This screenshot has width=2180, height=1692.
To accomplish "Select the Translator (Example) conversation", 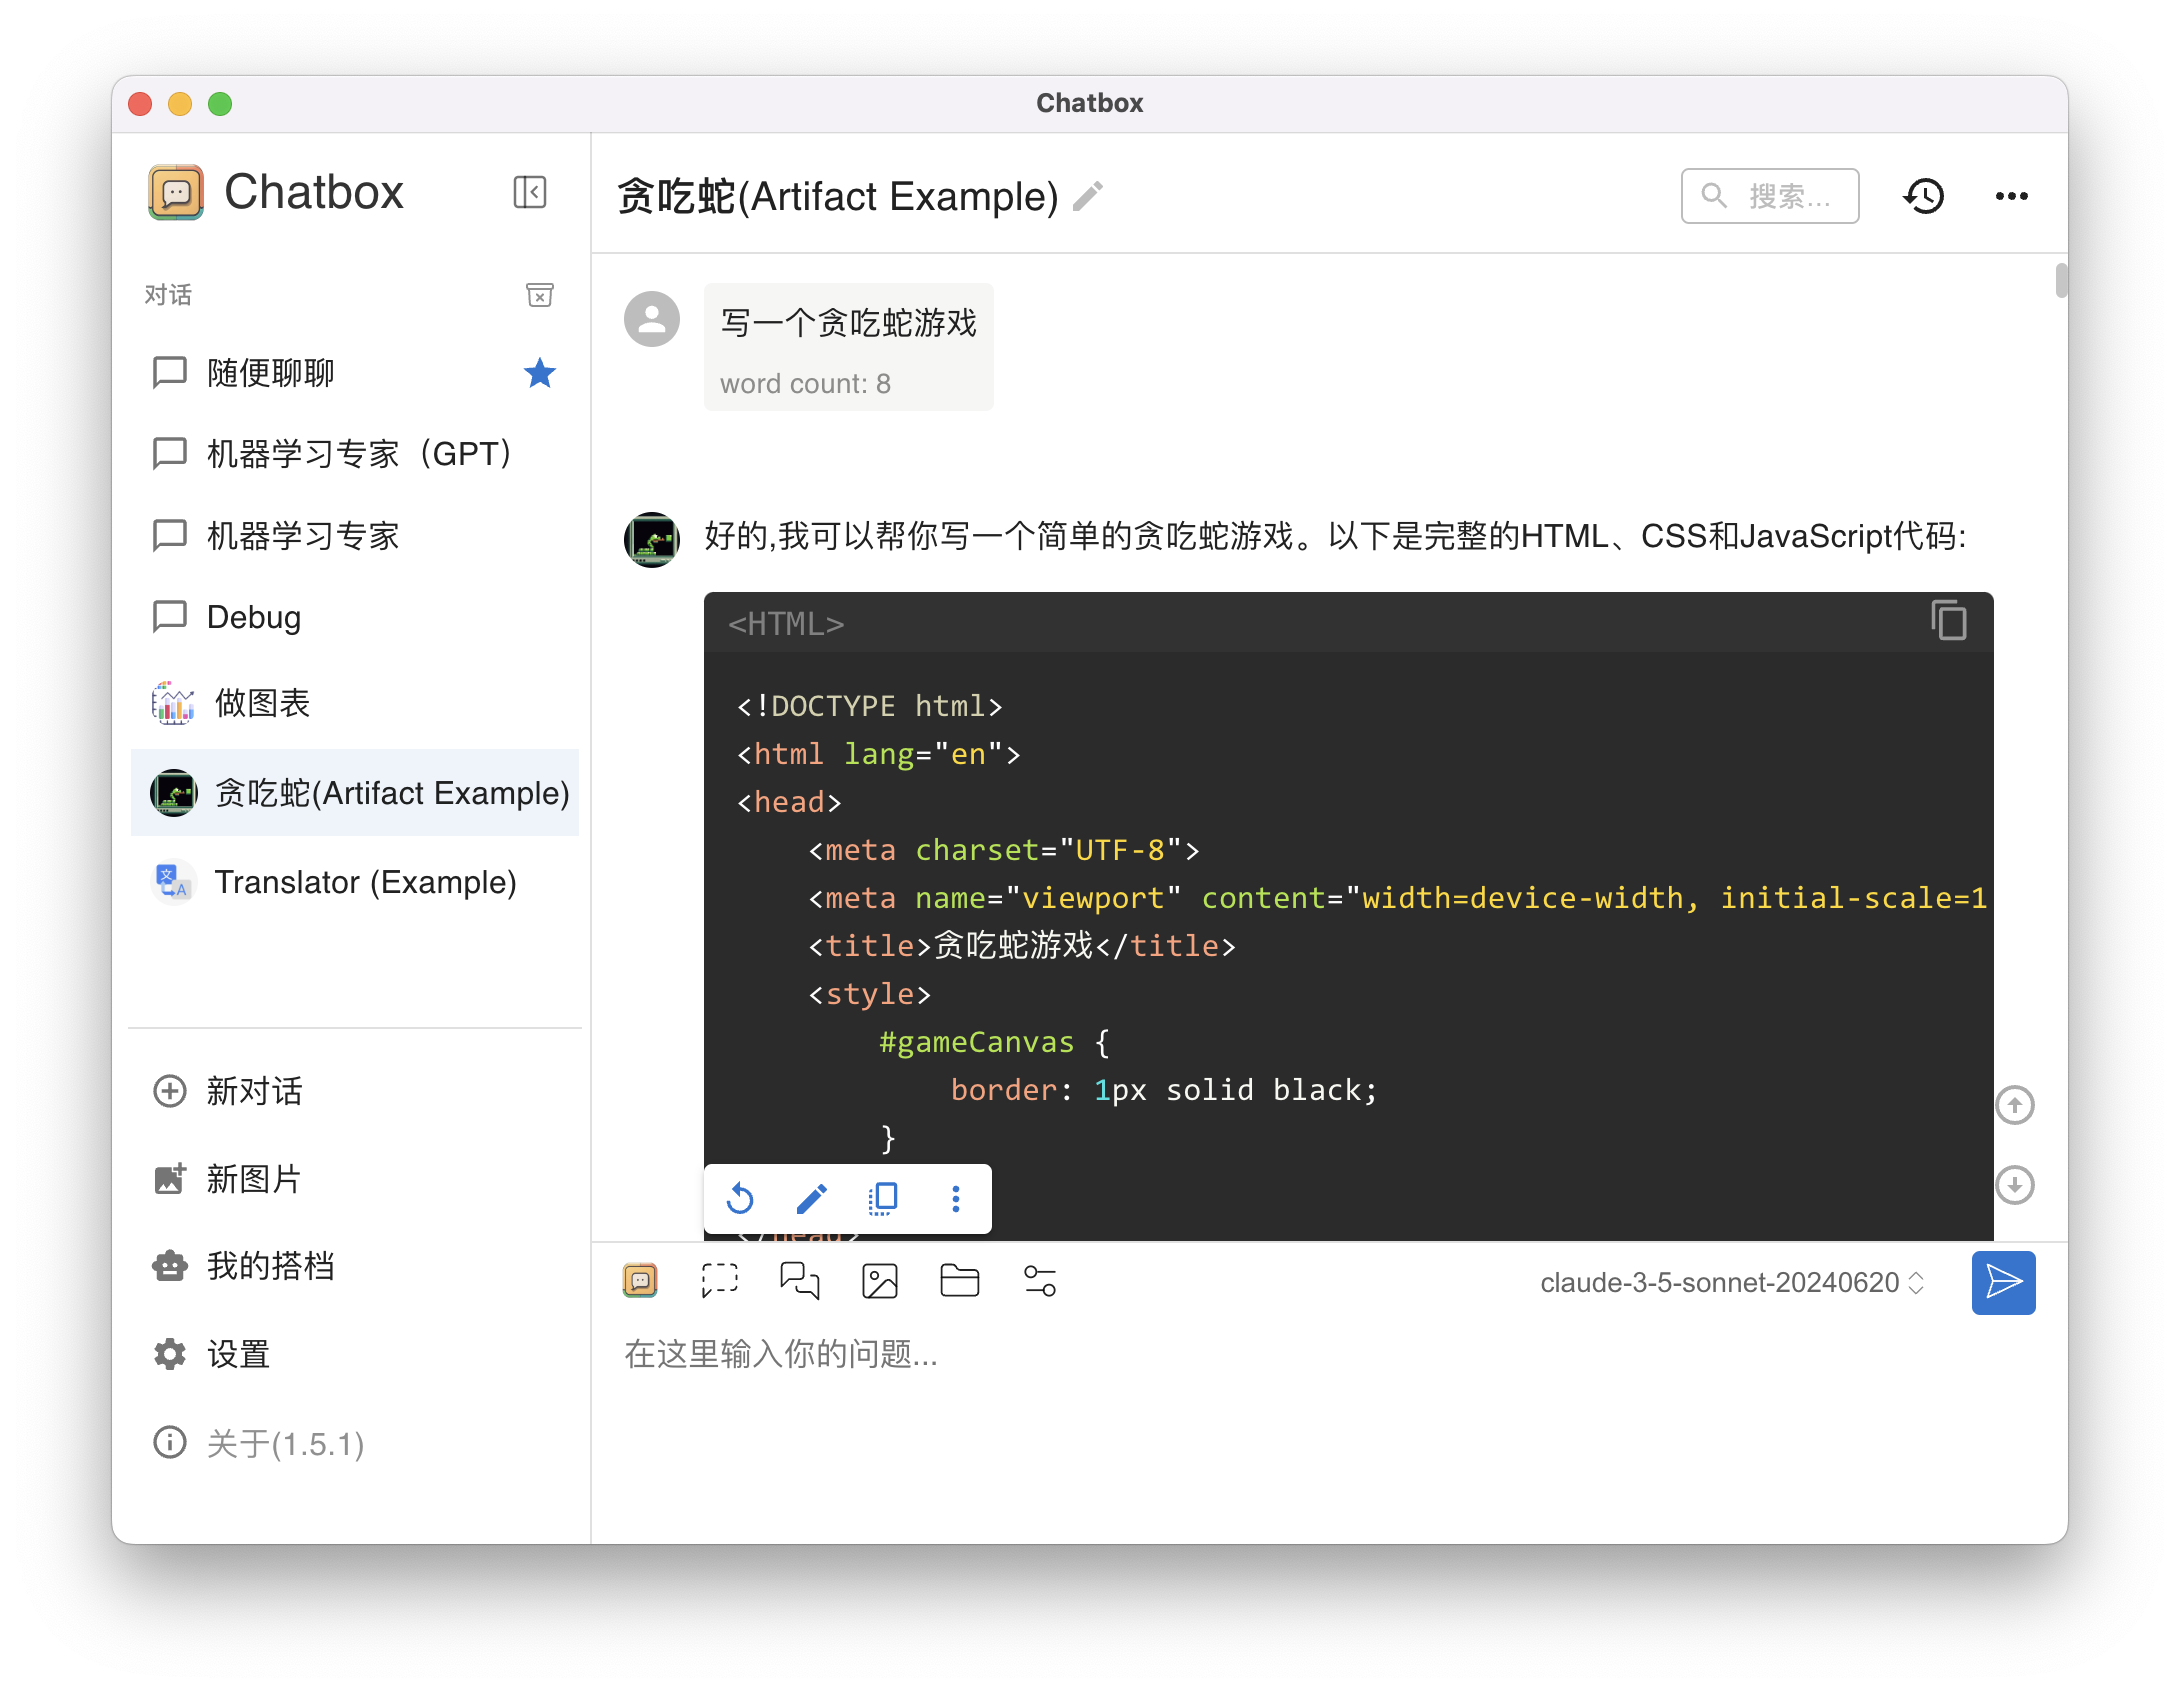I will [365, 882].
